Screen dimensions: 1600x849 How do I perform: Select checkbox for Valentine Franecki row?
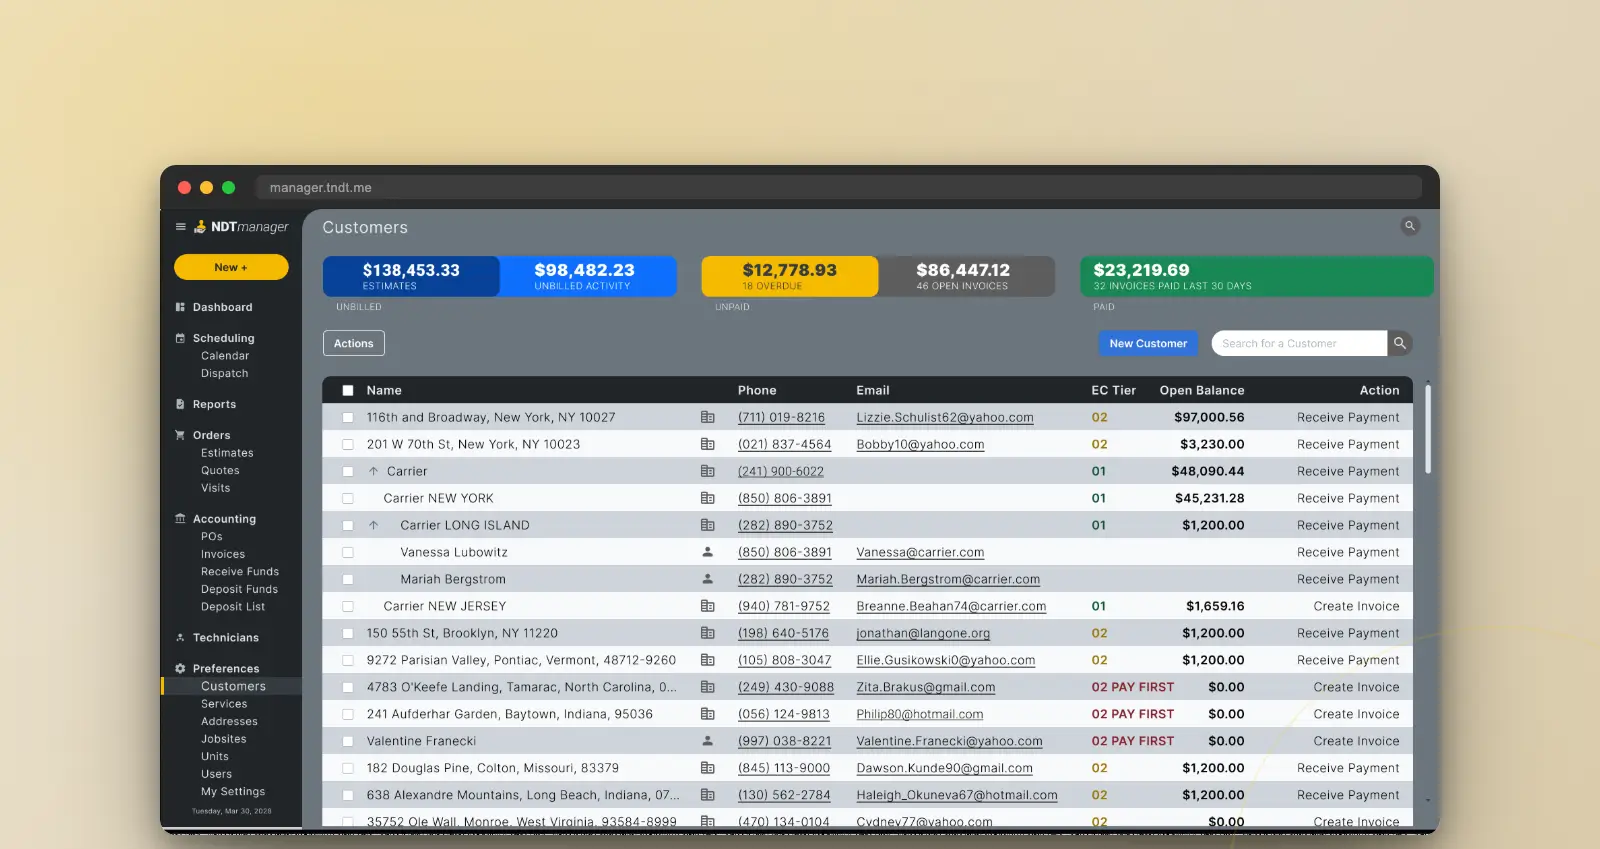click(348, 742)
